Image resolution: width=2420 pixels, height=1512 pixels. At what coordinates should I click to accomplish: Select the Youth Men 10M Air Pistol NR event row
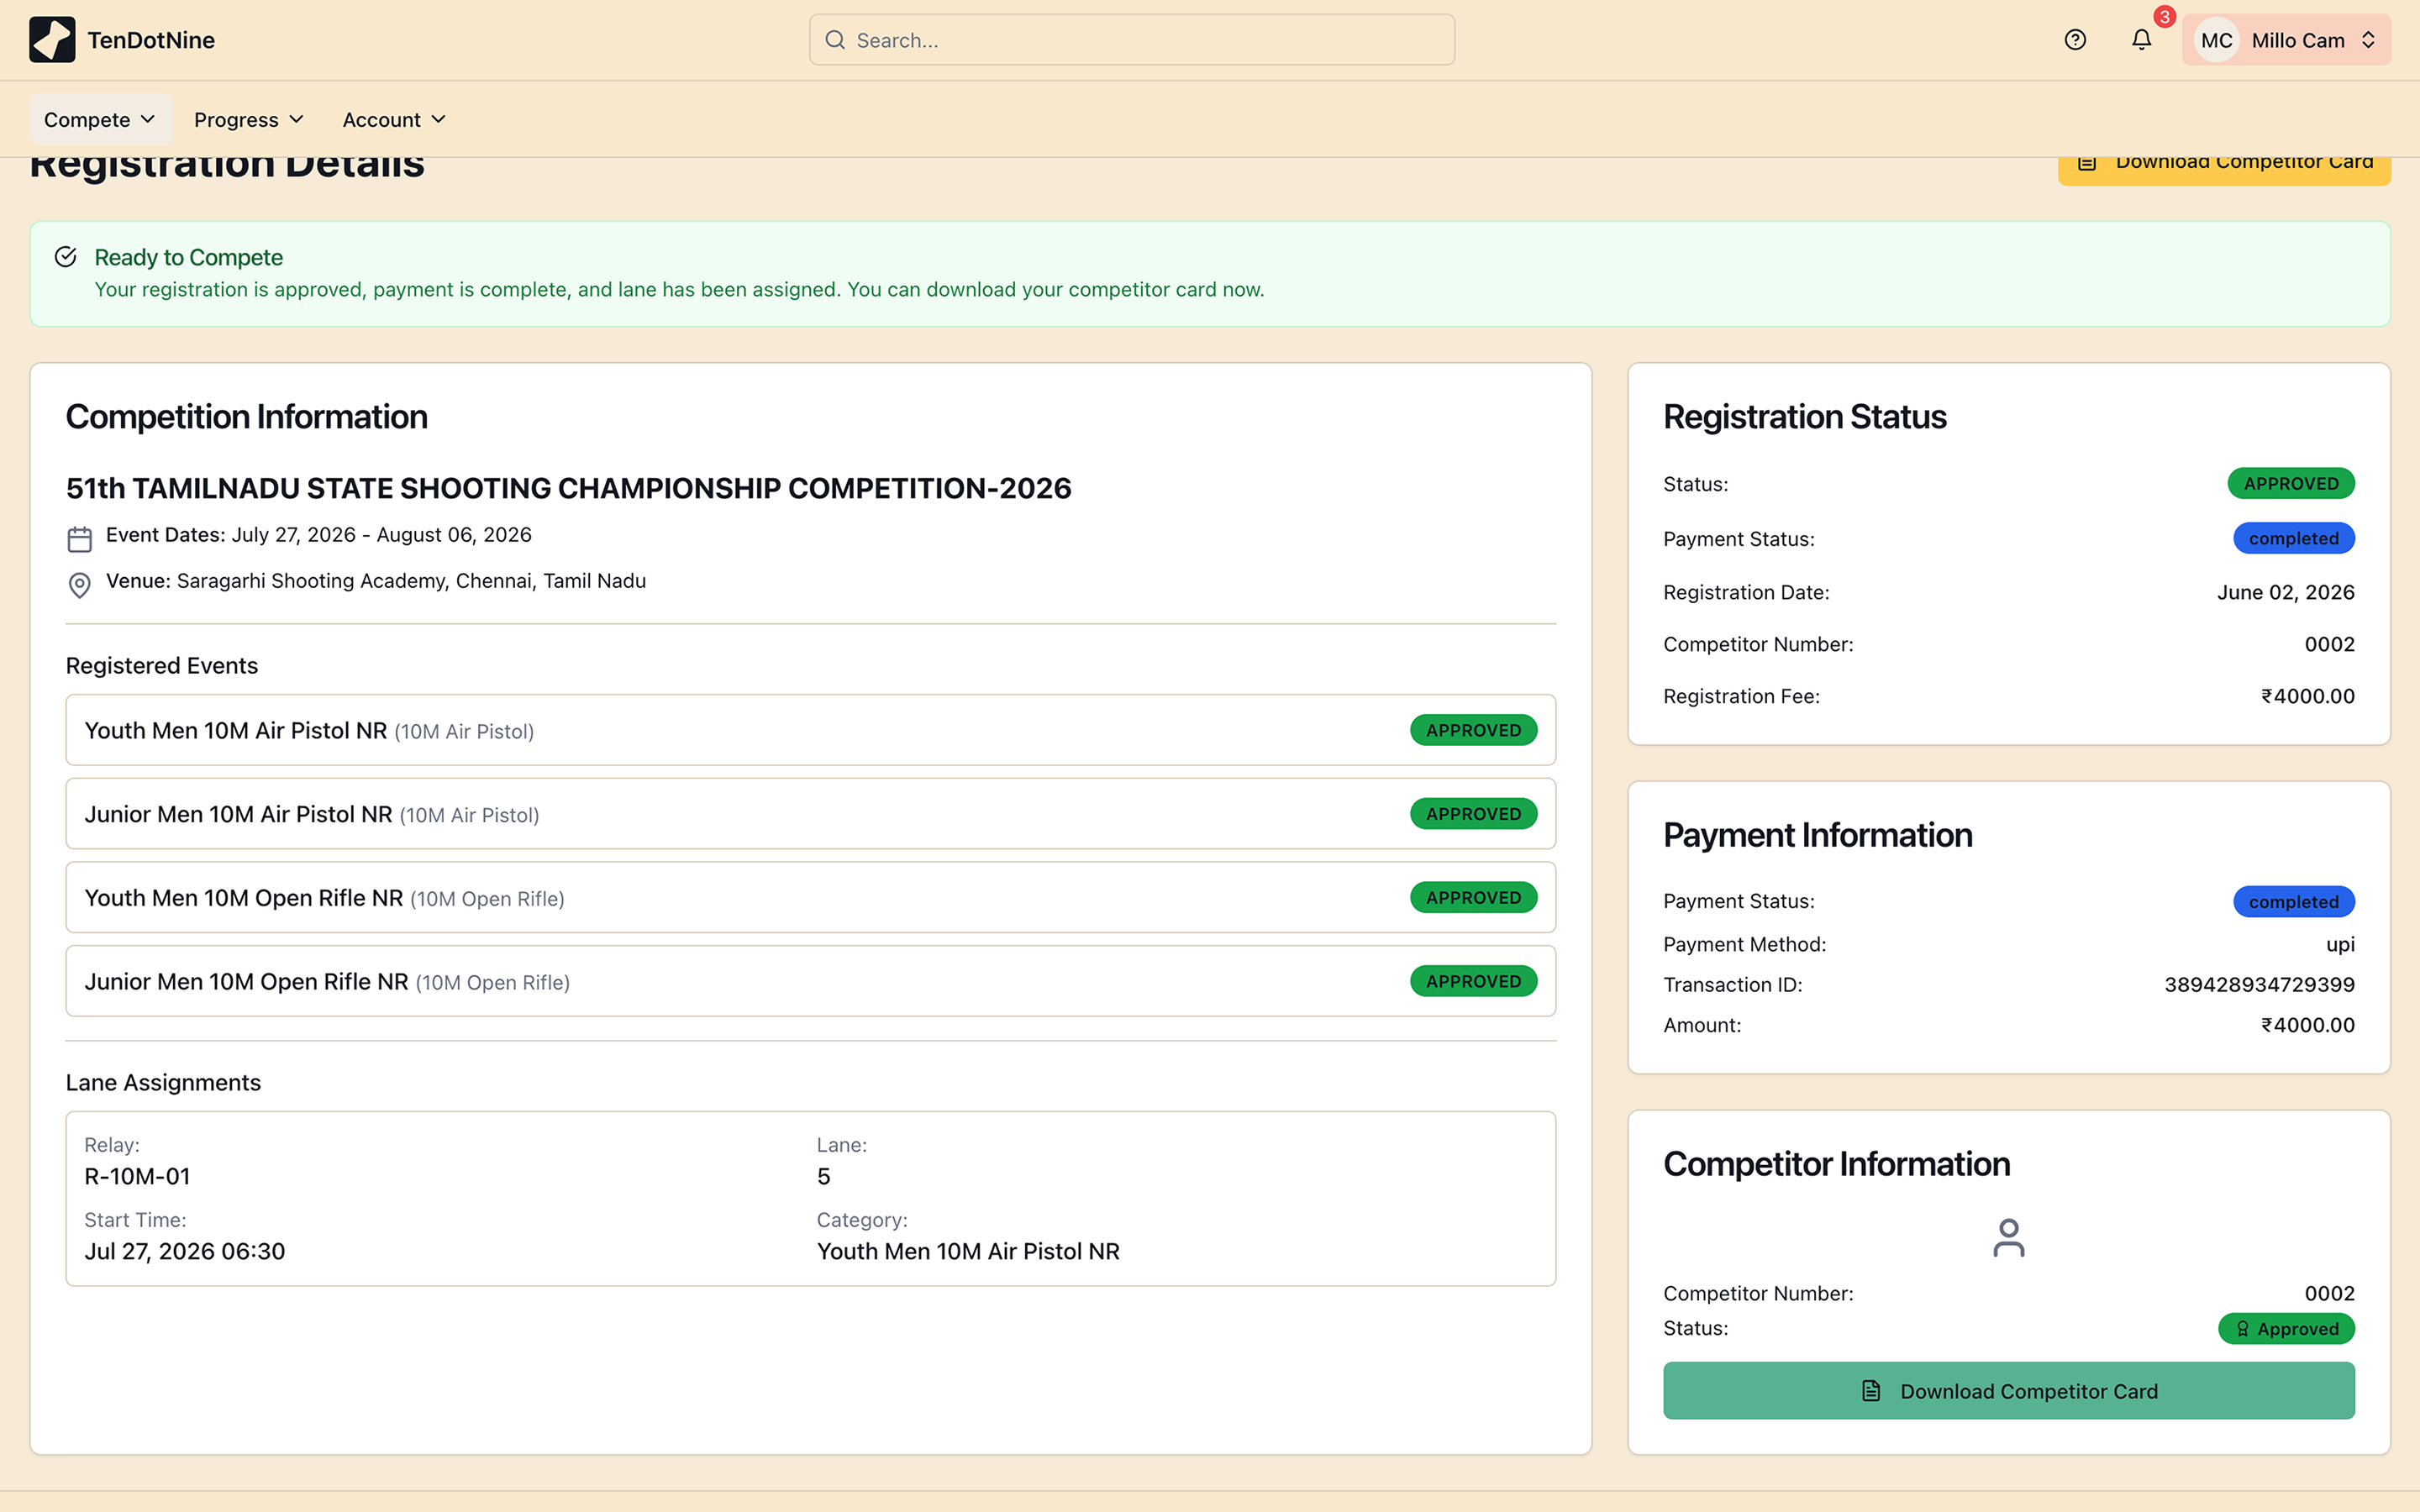coord(811,730)
